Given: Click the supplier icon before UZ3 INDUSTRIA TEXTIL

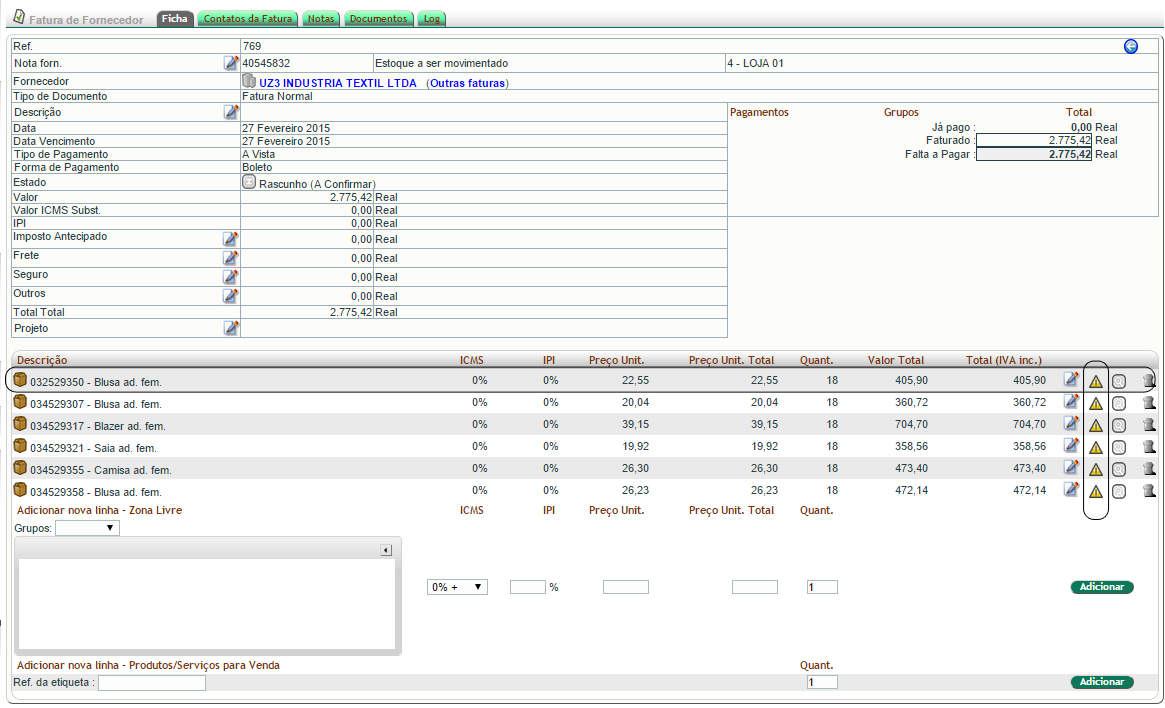Looking at the screenshot, I should (x=249, y=81).
